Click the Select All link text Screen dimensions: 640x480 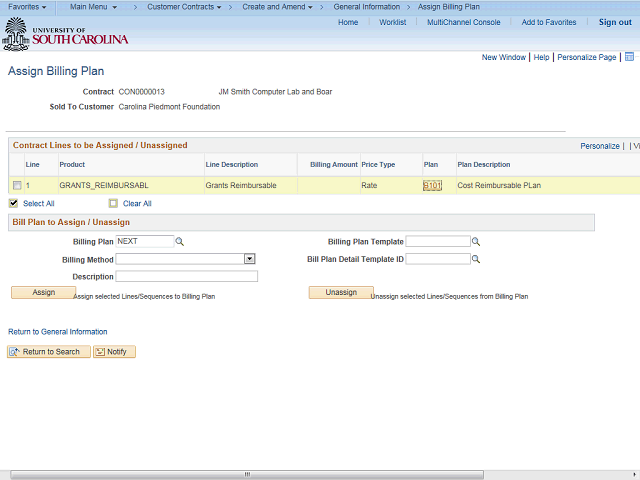tap(39, 204)
